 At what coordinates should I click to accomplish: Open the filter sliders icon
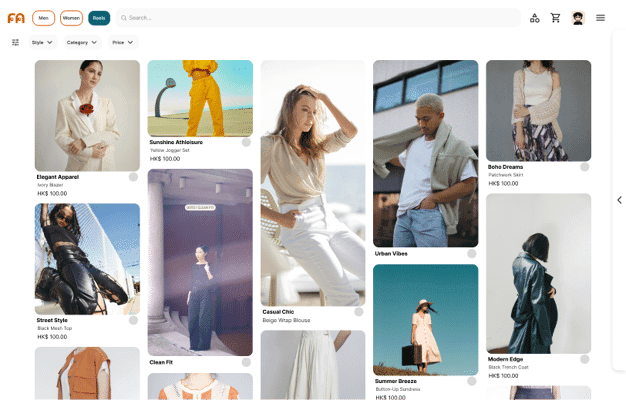[15, 43]
